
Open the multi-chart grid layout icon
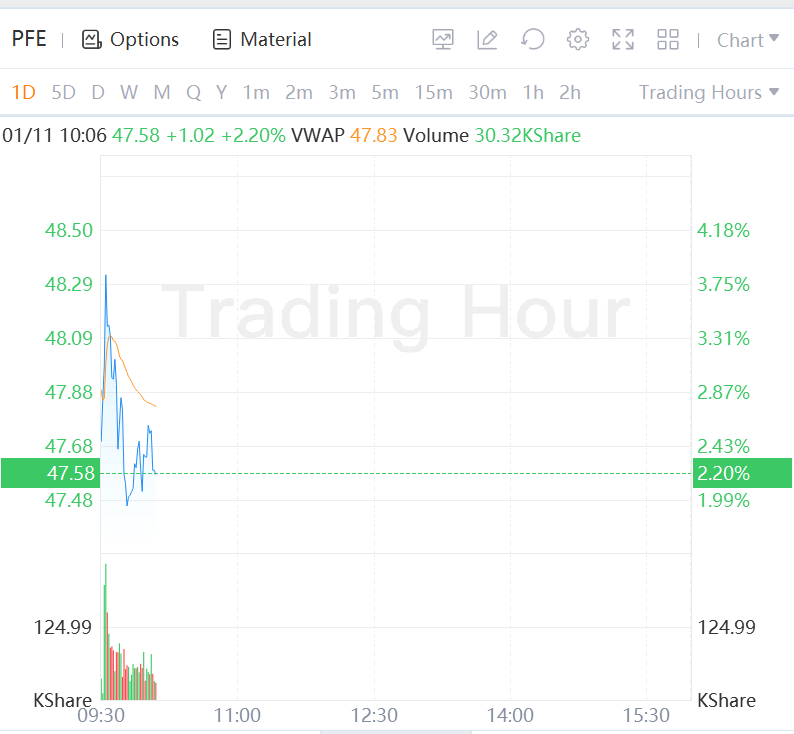668,40
